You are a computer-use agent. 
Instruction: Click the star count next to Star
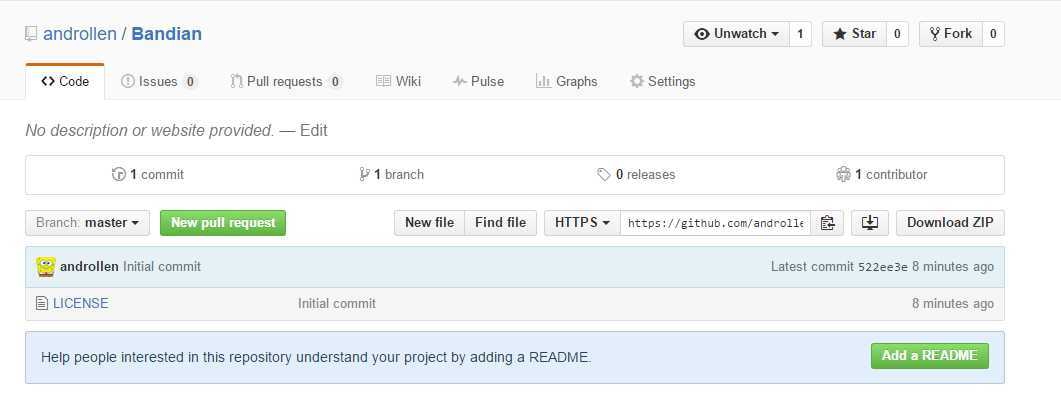(897, 34)
